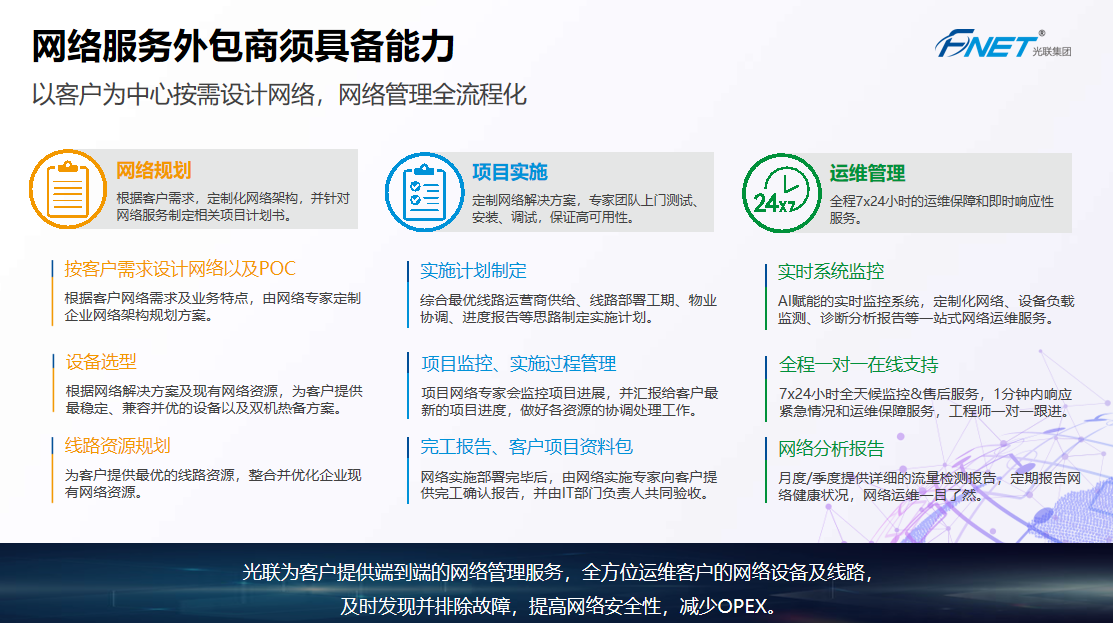Click the subtitle 以客户为中心按需设计网络
Viewport: 1113px width, 623px height.
tap(279, 96)
